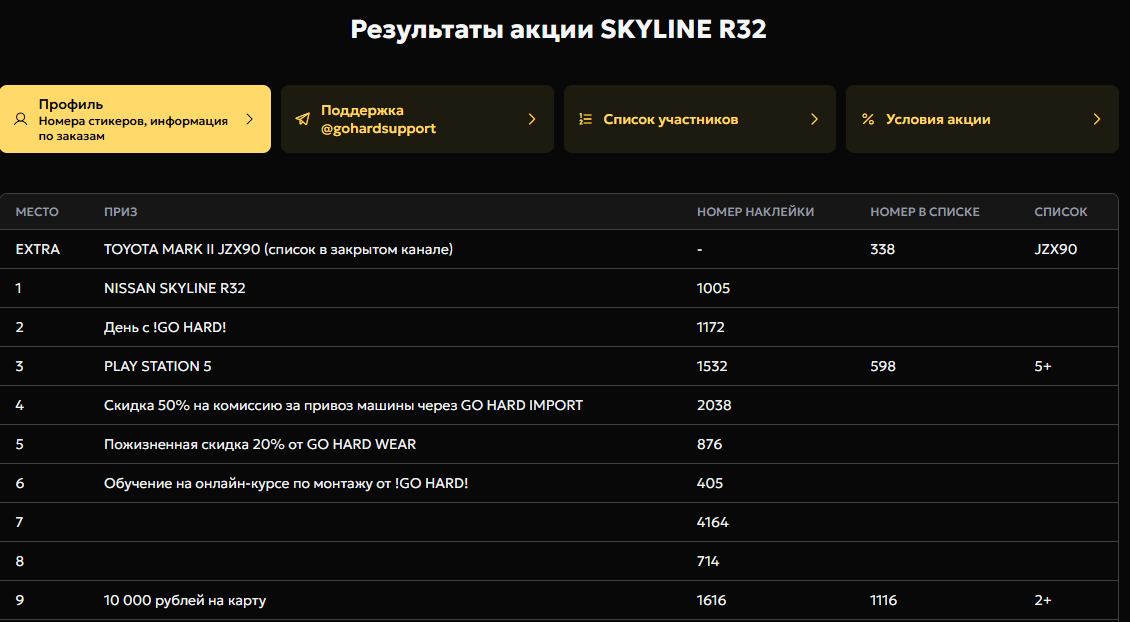Screen dimensions: 1130x622
Task: Expand the Профиль card chevron
Action: [x=250, y=119]
